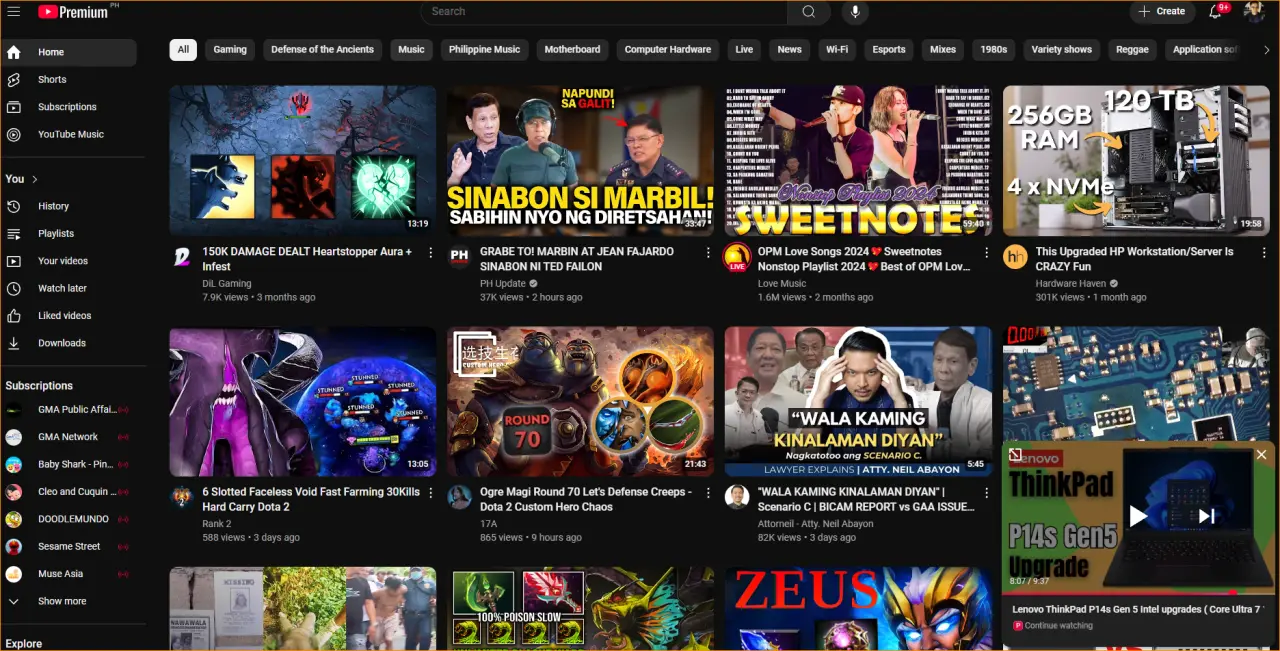Open History in the sidebar
This screenshot has height=651, width=1280.
[69, 206]
